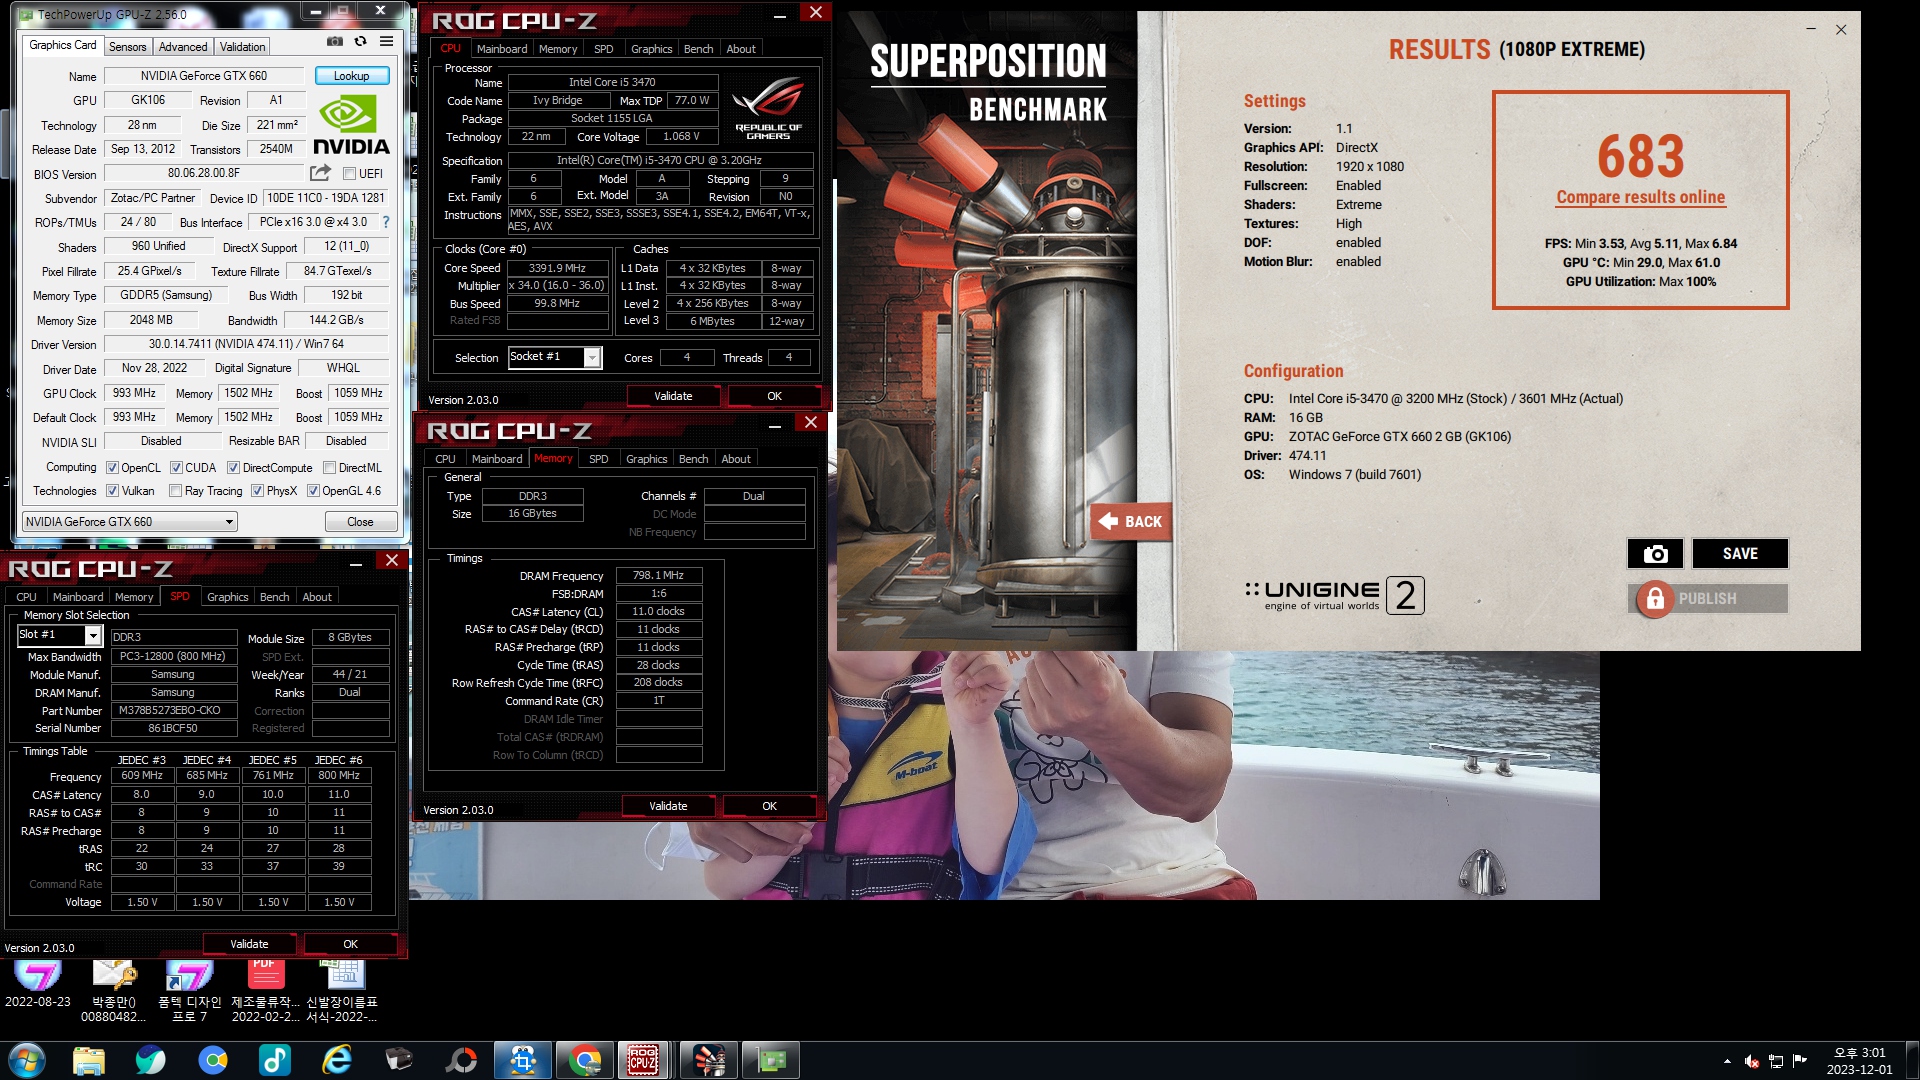Image resolution: width=1920 pixels, height=1080 pixels.
Task: Select the 제조물류작 PDF desktop file
Action: tap(265, 990)
